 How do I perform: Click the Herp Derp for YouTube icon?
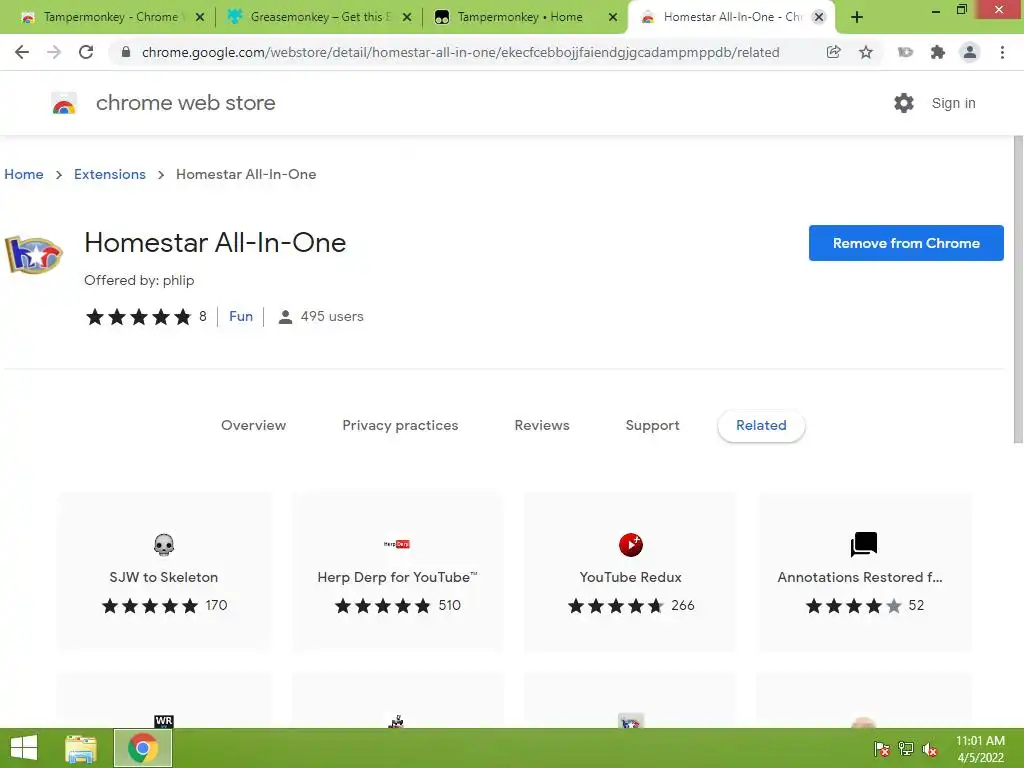click(x=396, y=544)
